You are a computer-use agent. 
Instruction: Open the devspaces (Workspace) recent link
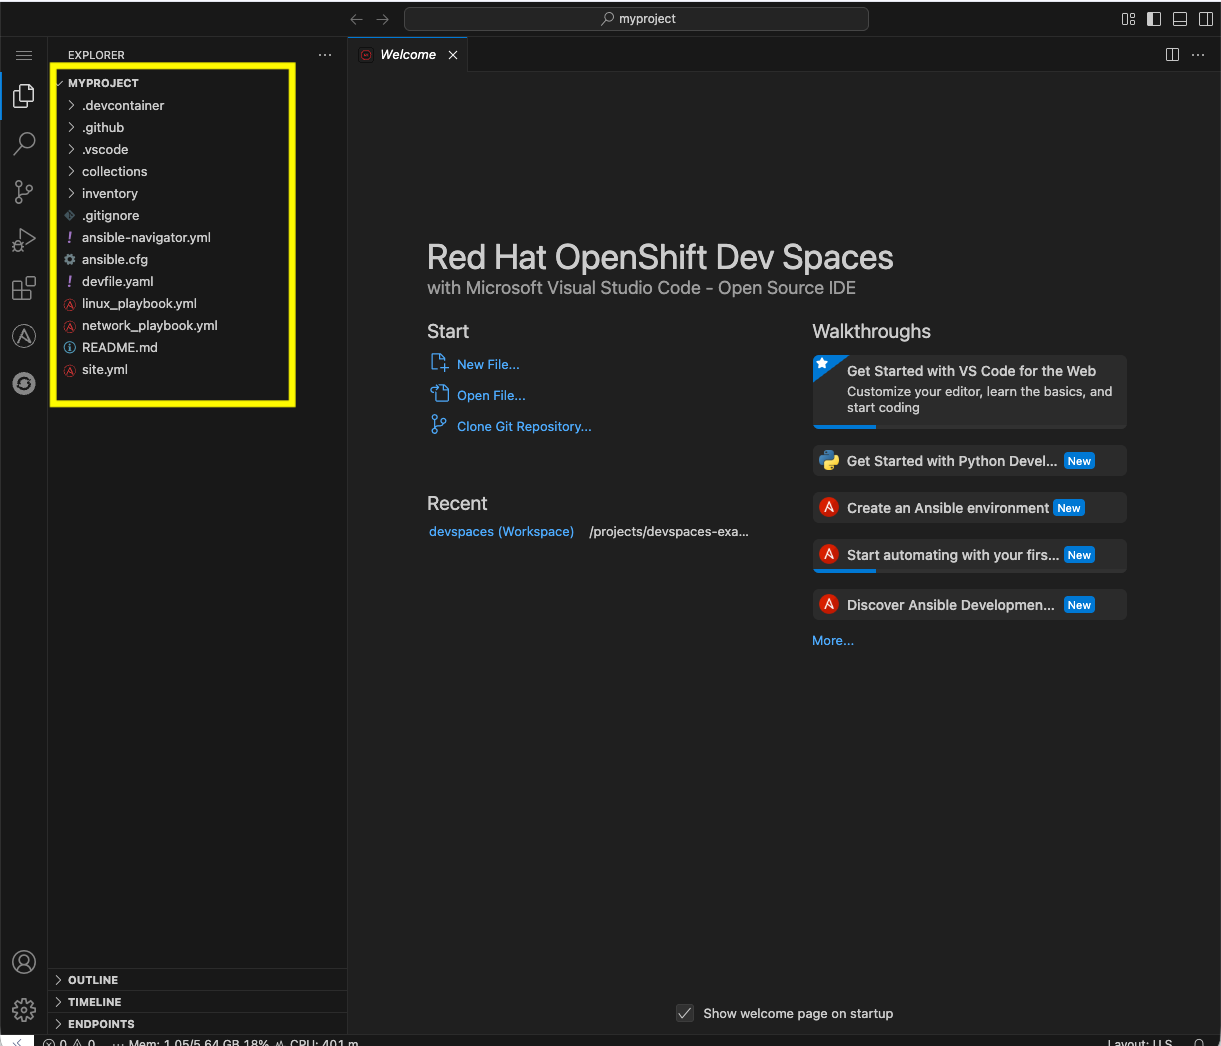tap(500, 531)
